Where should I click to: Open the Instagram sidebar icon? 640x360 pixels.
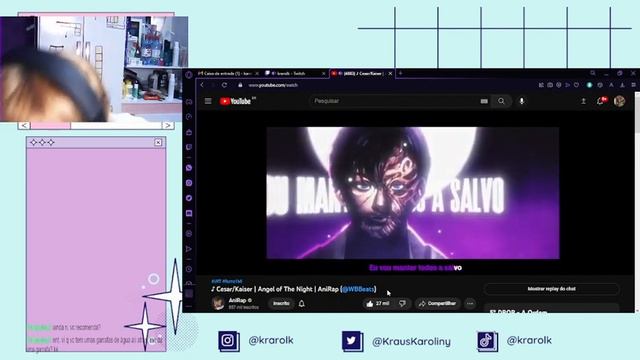(189, 183)
